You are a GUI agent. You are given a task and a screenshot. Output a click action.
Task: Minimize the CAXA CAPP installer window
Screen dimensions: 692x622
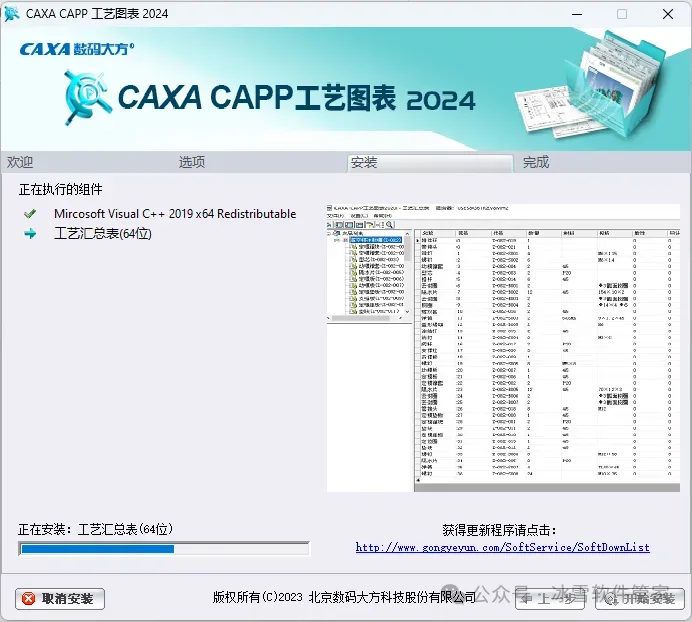[x=577, y=14]
